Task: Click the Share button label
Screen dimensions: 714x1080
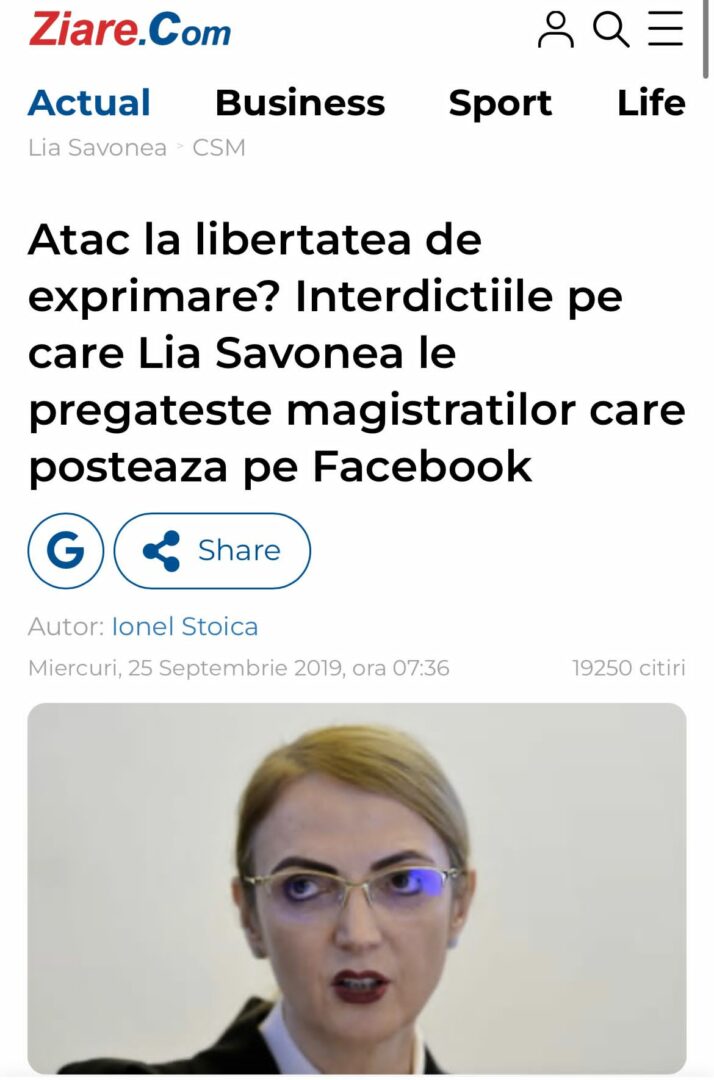Action: (x=239, y=550)
